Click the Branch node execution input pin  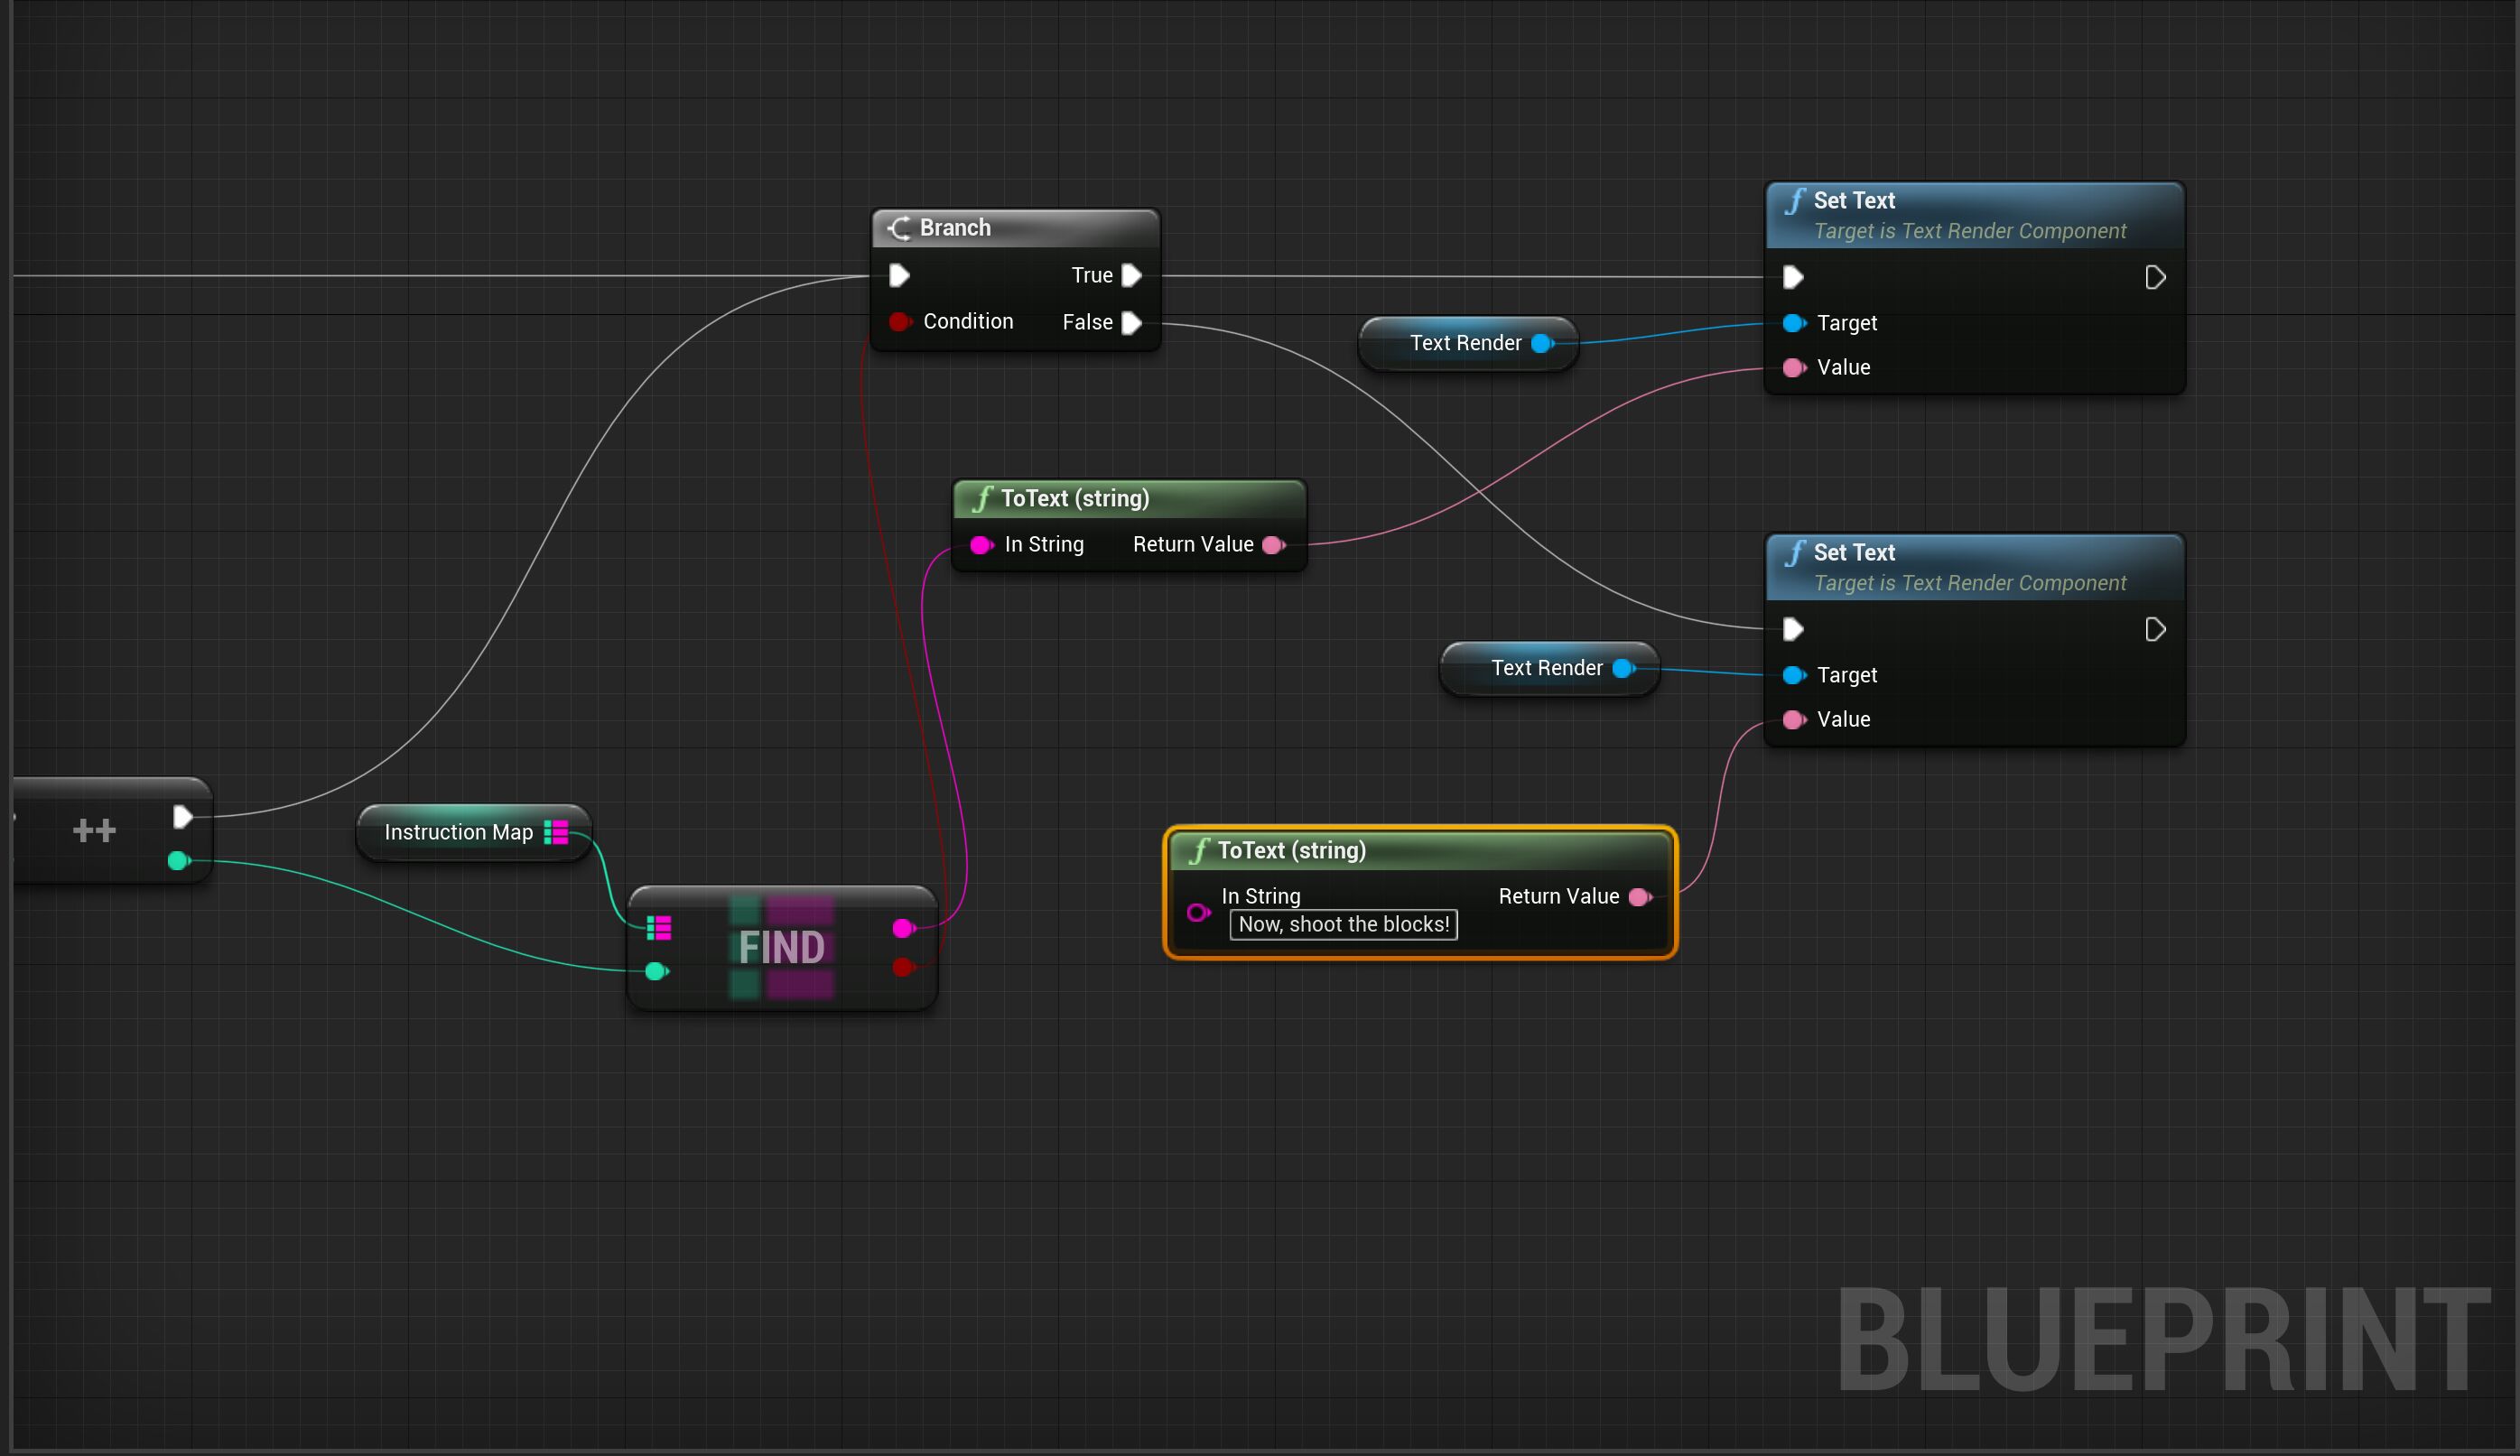(x=899, y=275)
